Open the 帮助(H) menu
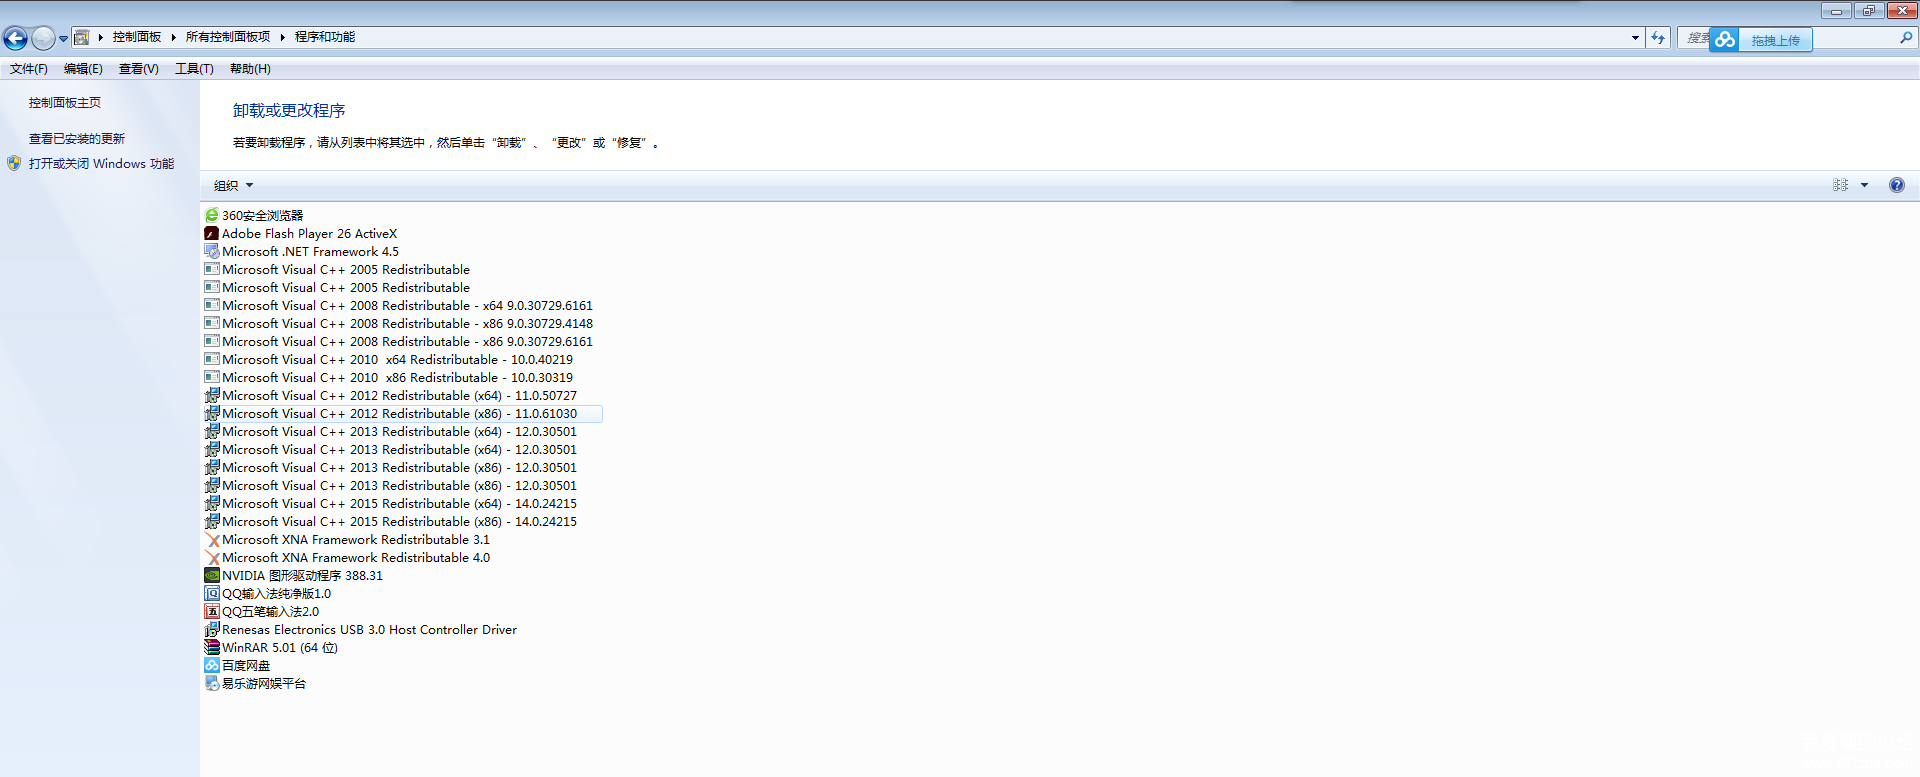Viewport: 1920px width, 777px height. click(250, 69)
